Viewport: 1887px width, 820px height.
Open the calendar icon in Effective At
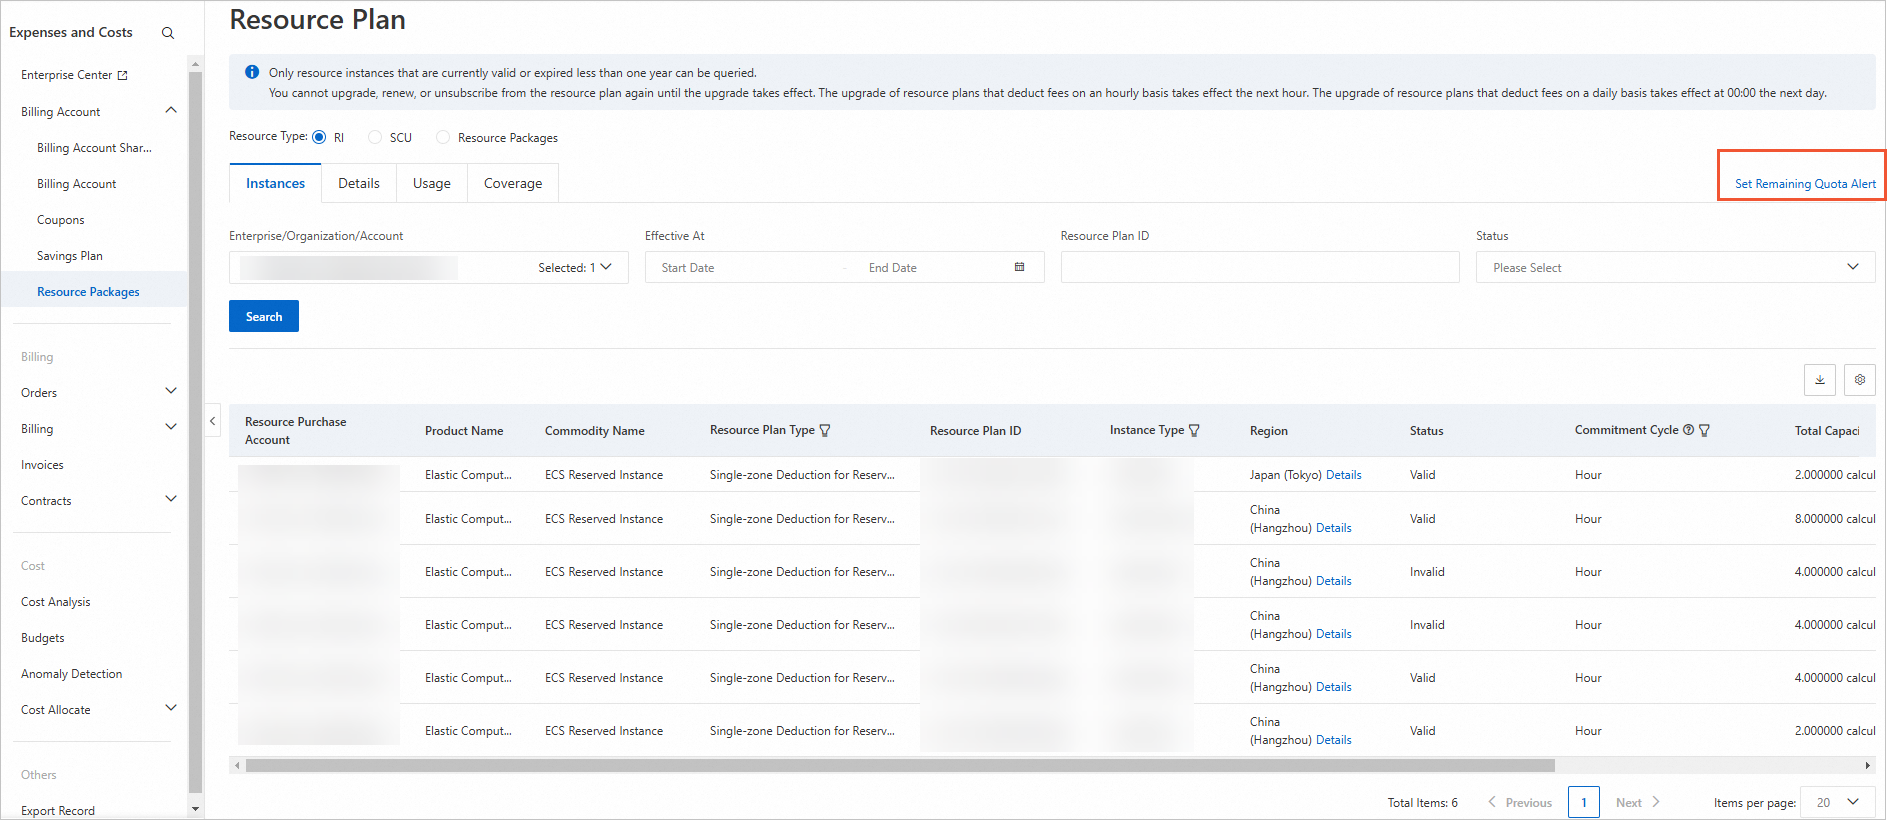(x=1019, y=267)
